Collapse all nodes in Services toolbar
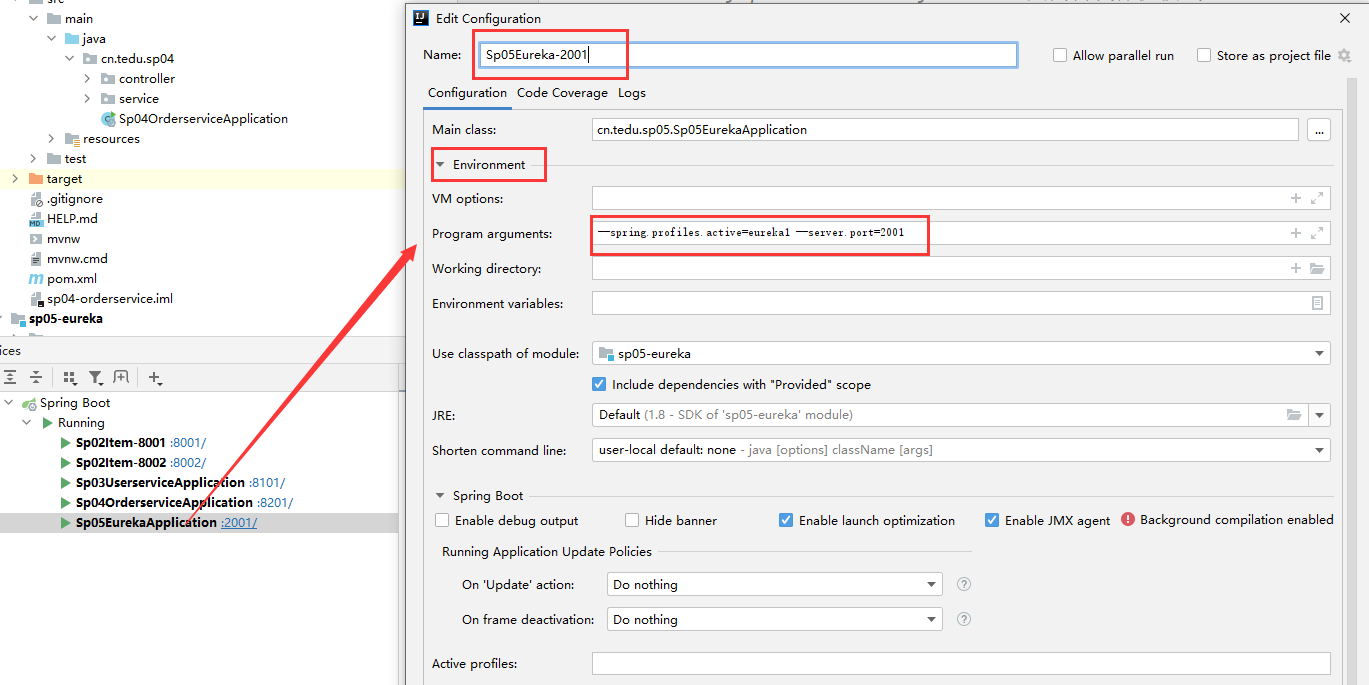1369x685 pixels. pos(36,377)
